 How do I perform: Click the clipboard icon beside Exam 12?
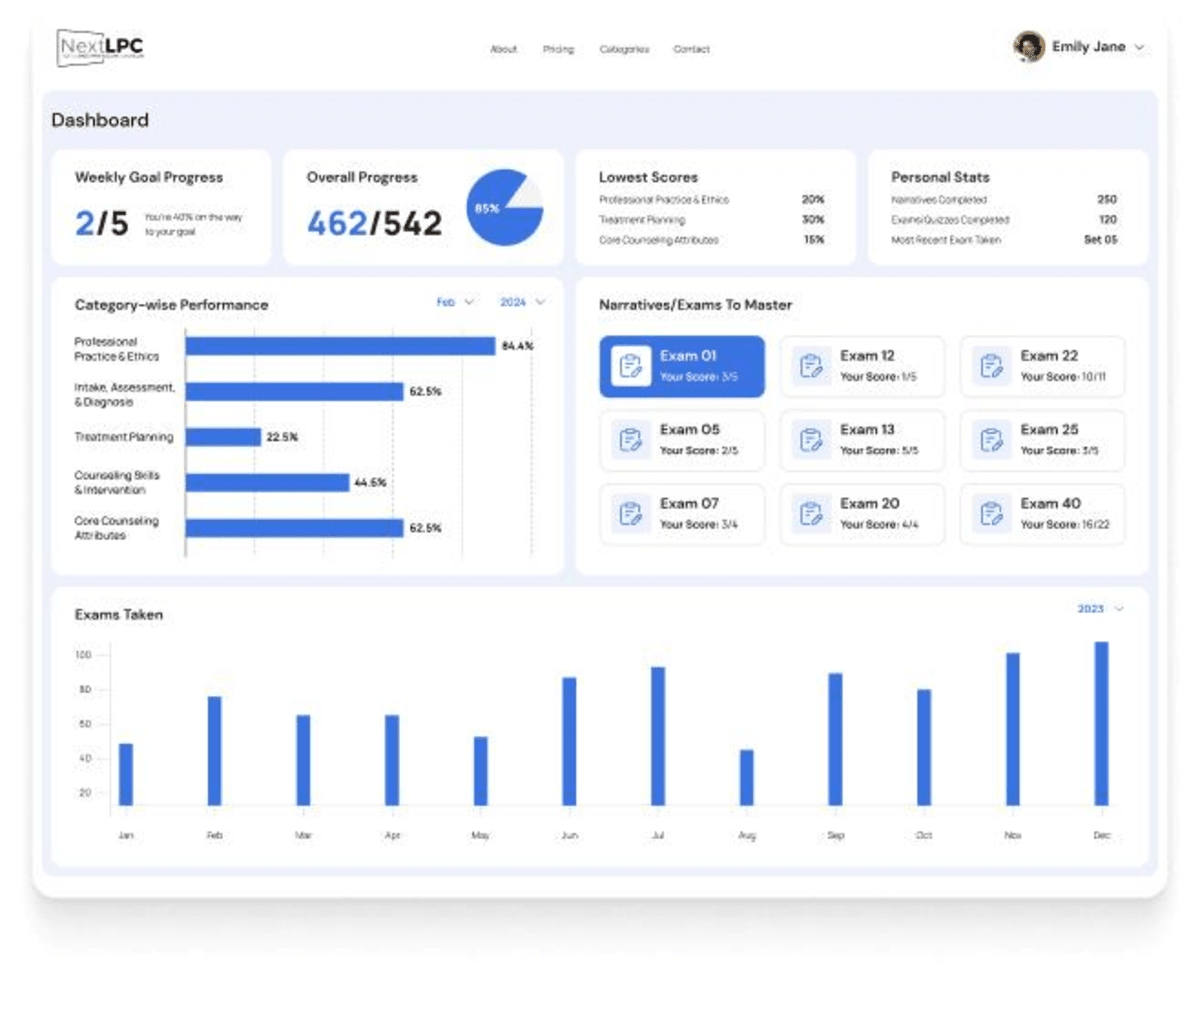point(811,366)
